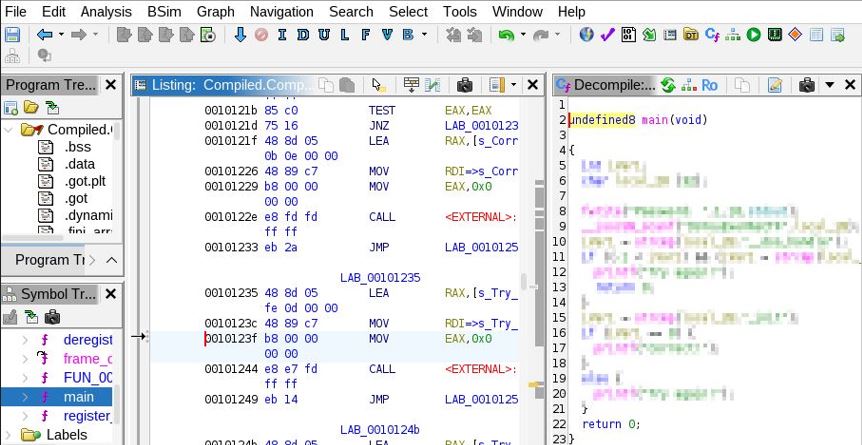Select the frame_dummy function in Symbol Tree

tap(88, 359)
